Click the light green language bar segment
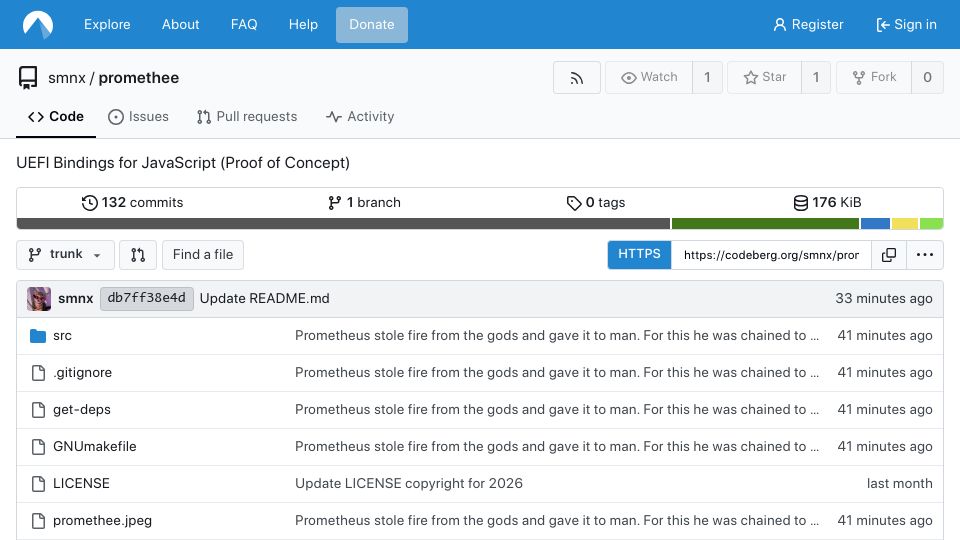The height and width of the screenshot is (540, 960). pos(931,224)
